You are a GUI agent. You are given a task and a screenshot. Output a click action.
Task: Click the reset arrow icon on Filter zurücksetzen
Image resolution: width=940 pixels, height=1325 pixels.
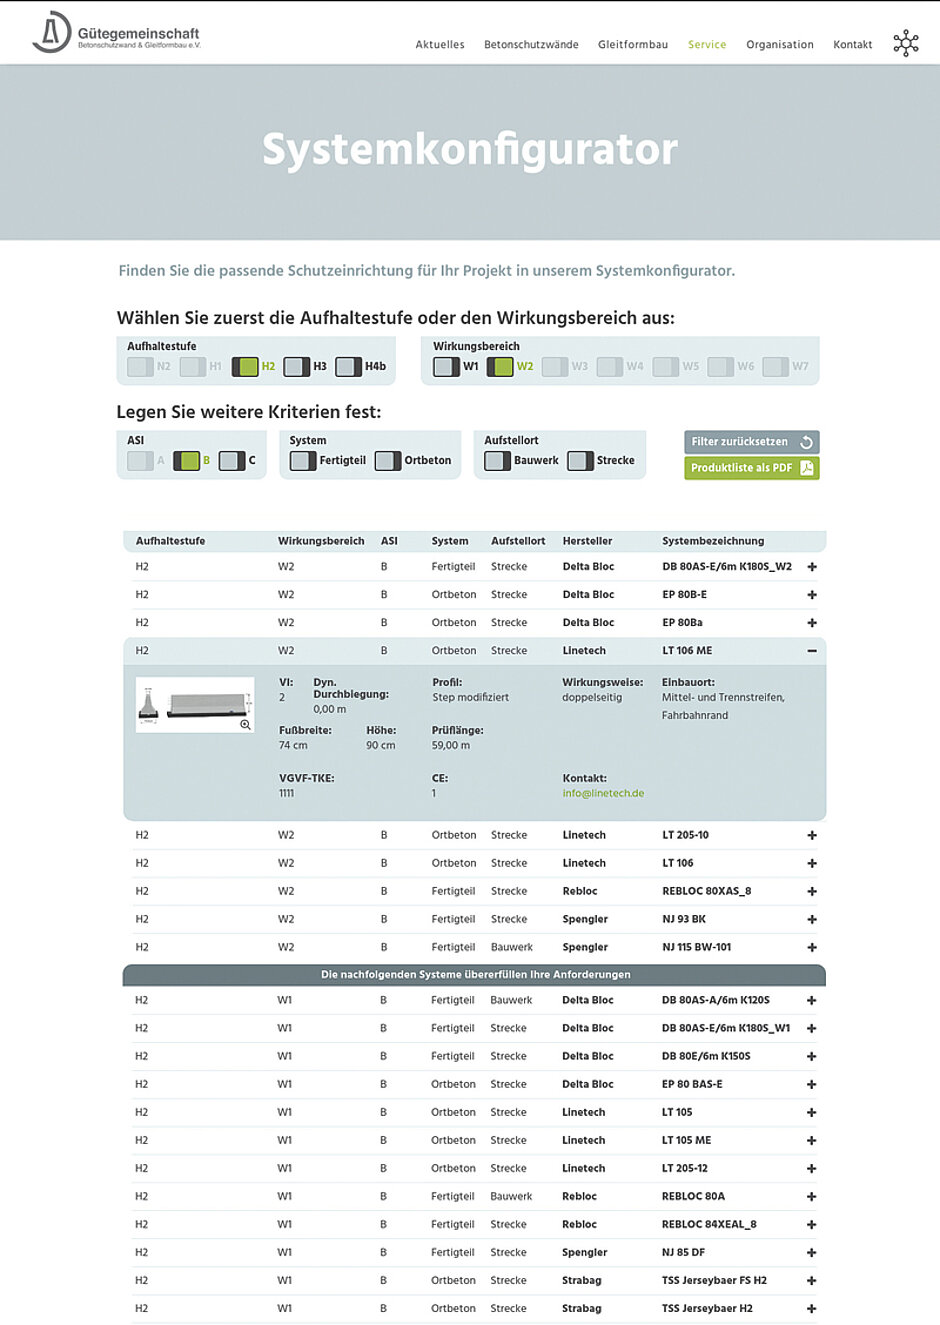806,442
